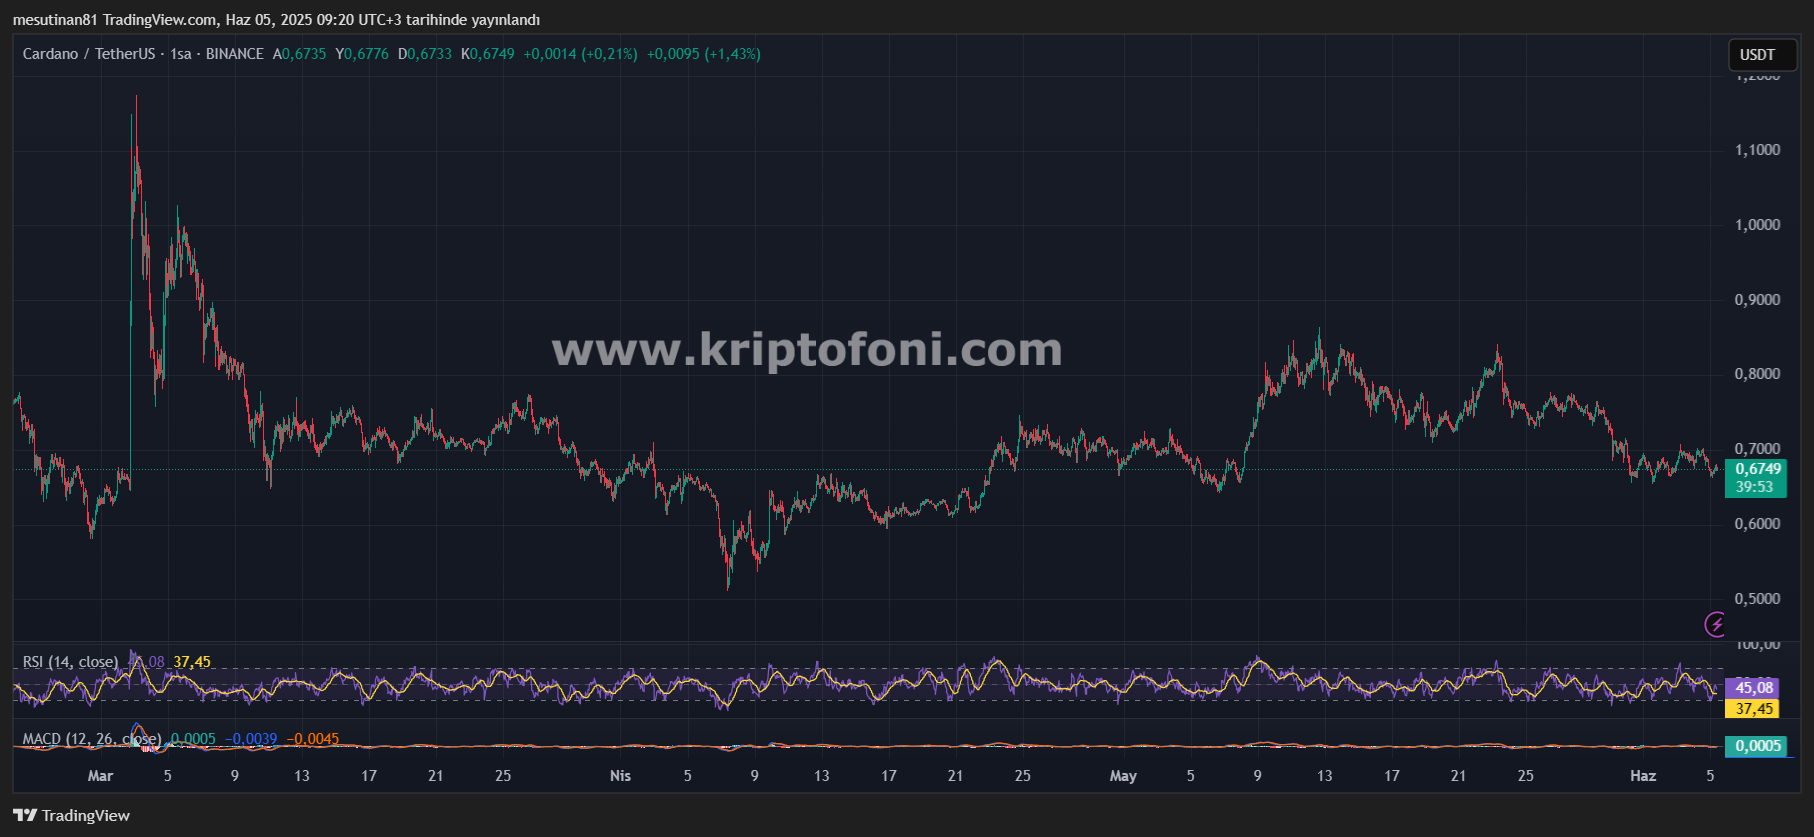Click the green 0,6749 current price tag

coord(1757,469)
